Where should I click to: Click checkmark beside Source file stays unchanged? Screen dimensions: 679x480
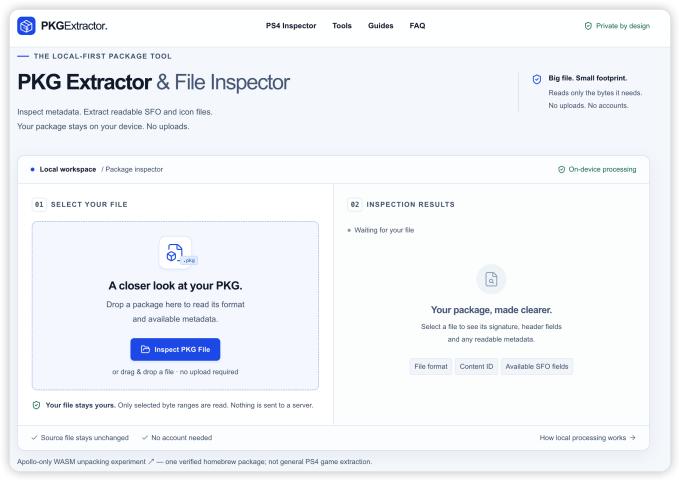pos(34,438)
